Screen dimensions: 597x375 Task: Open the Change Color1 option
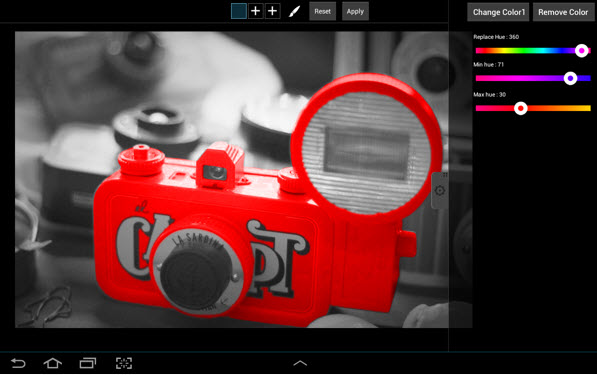click(498, 12)
